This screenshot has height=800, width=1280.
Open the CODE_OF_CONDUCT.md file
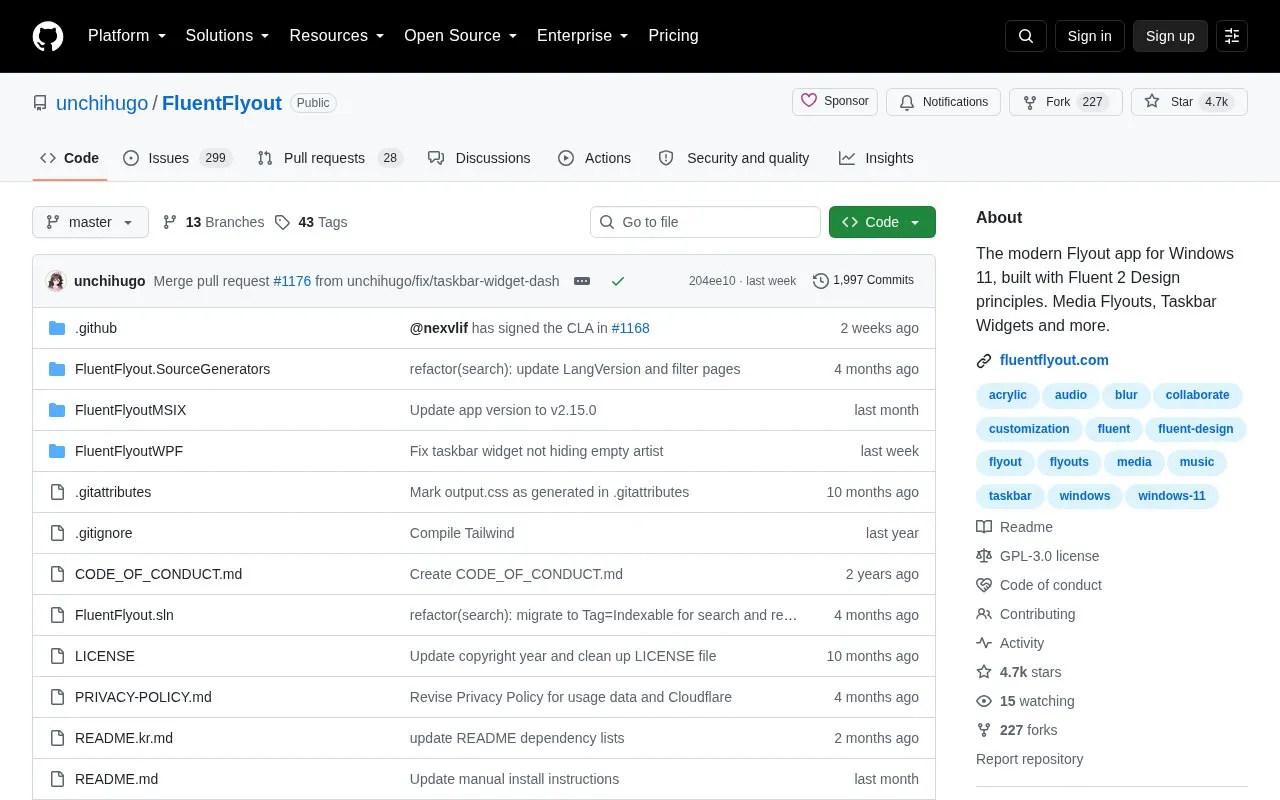pyautogui.click(x=159, y=574)
